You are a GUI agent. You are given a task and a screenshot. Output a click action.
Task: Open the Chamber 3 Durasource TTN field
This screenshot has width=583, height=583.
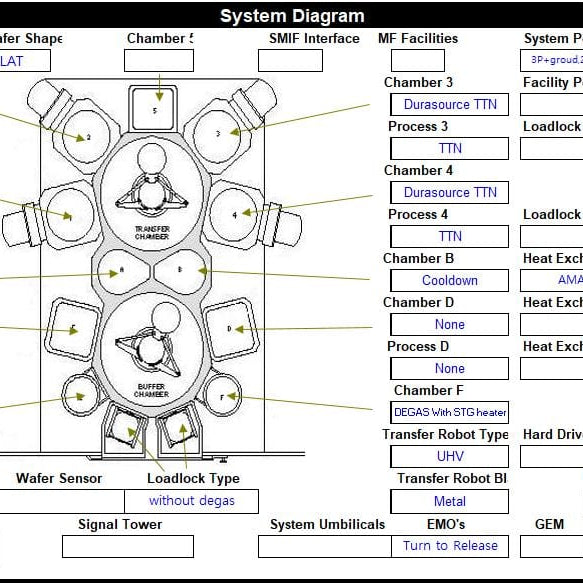pos(450,104)
